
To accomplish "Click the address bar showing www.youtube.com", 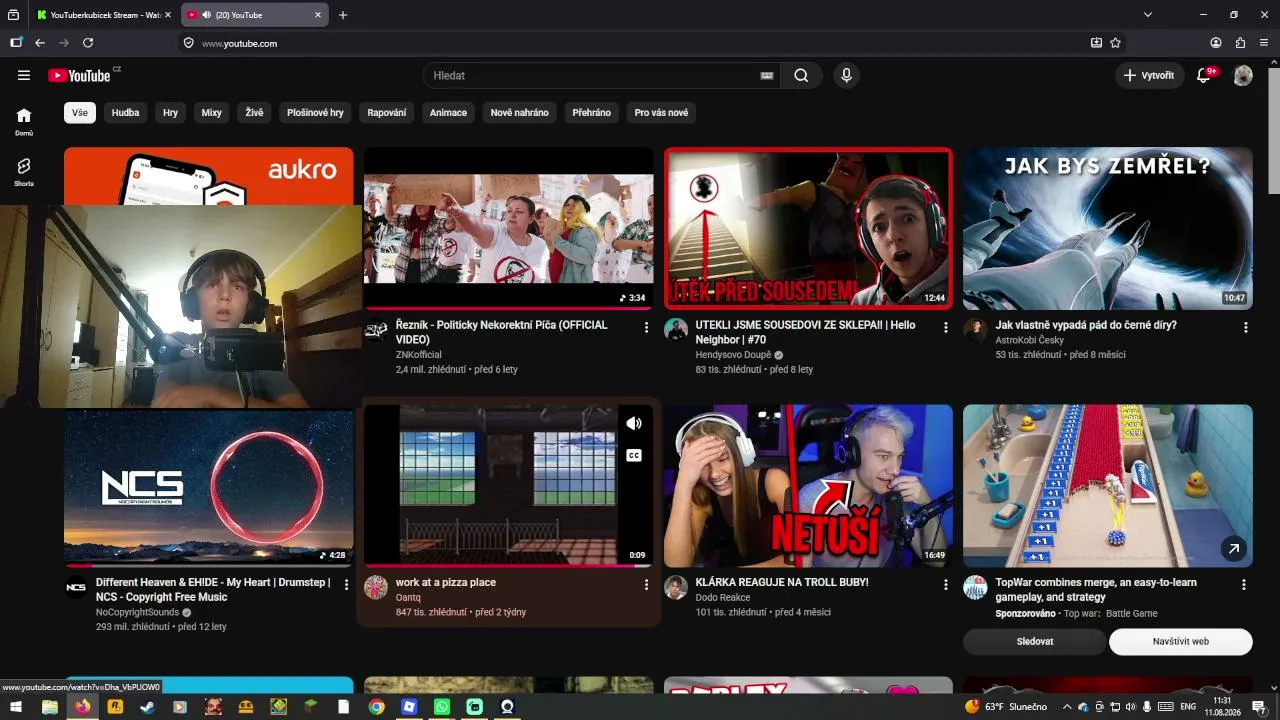I will (640, 43).
